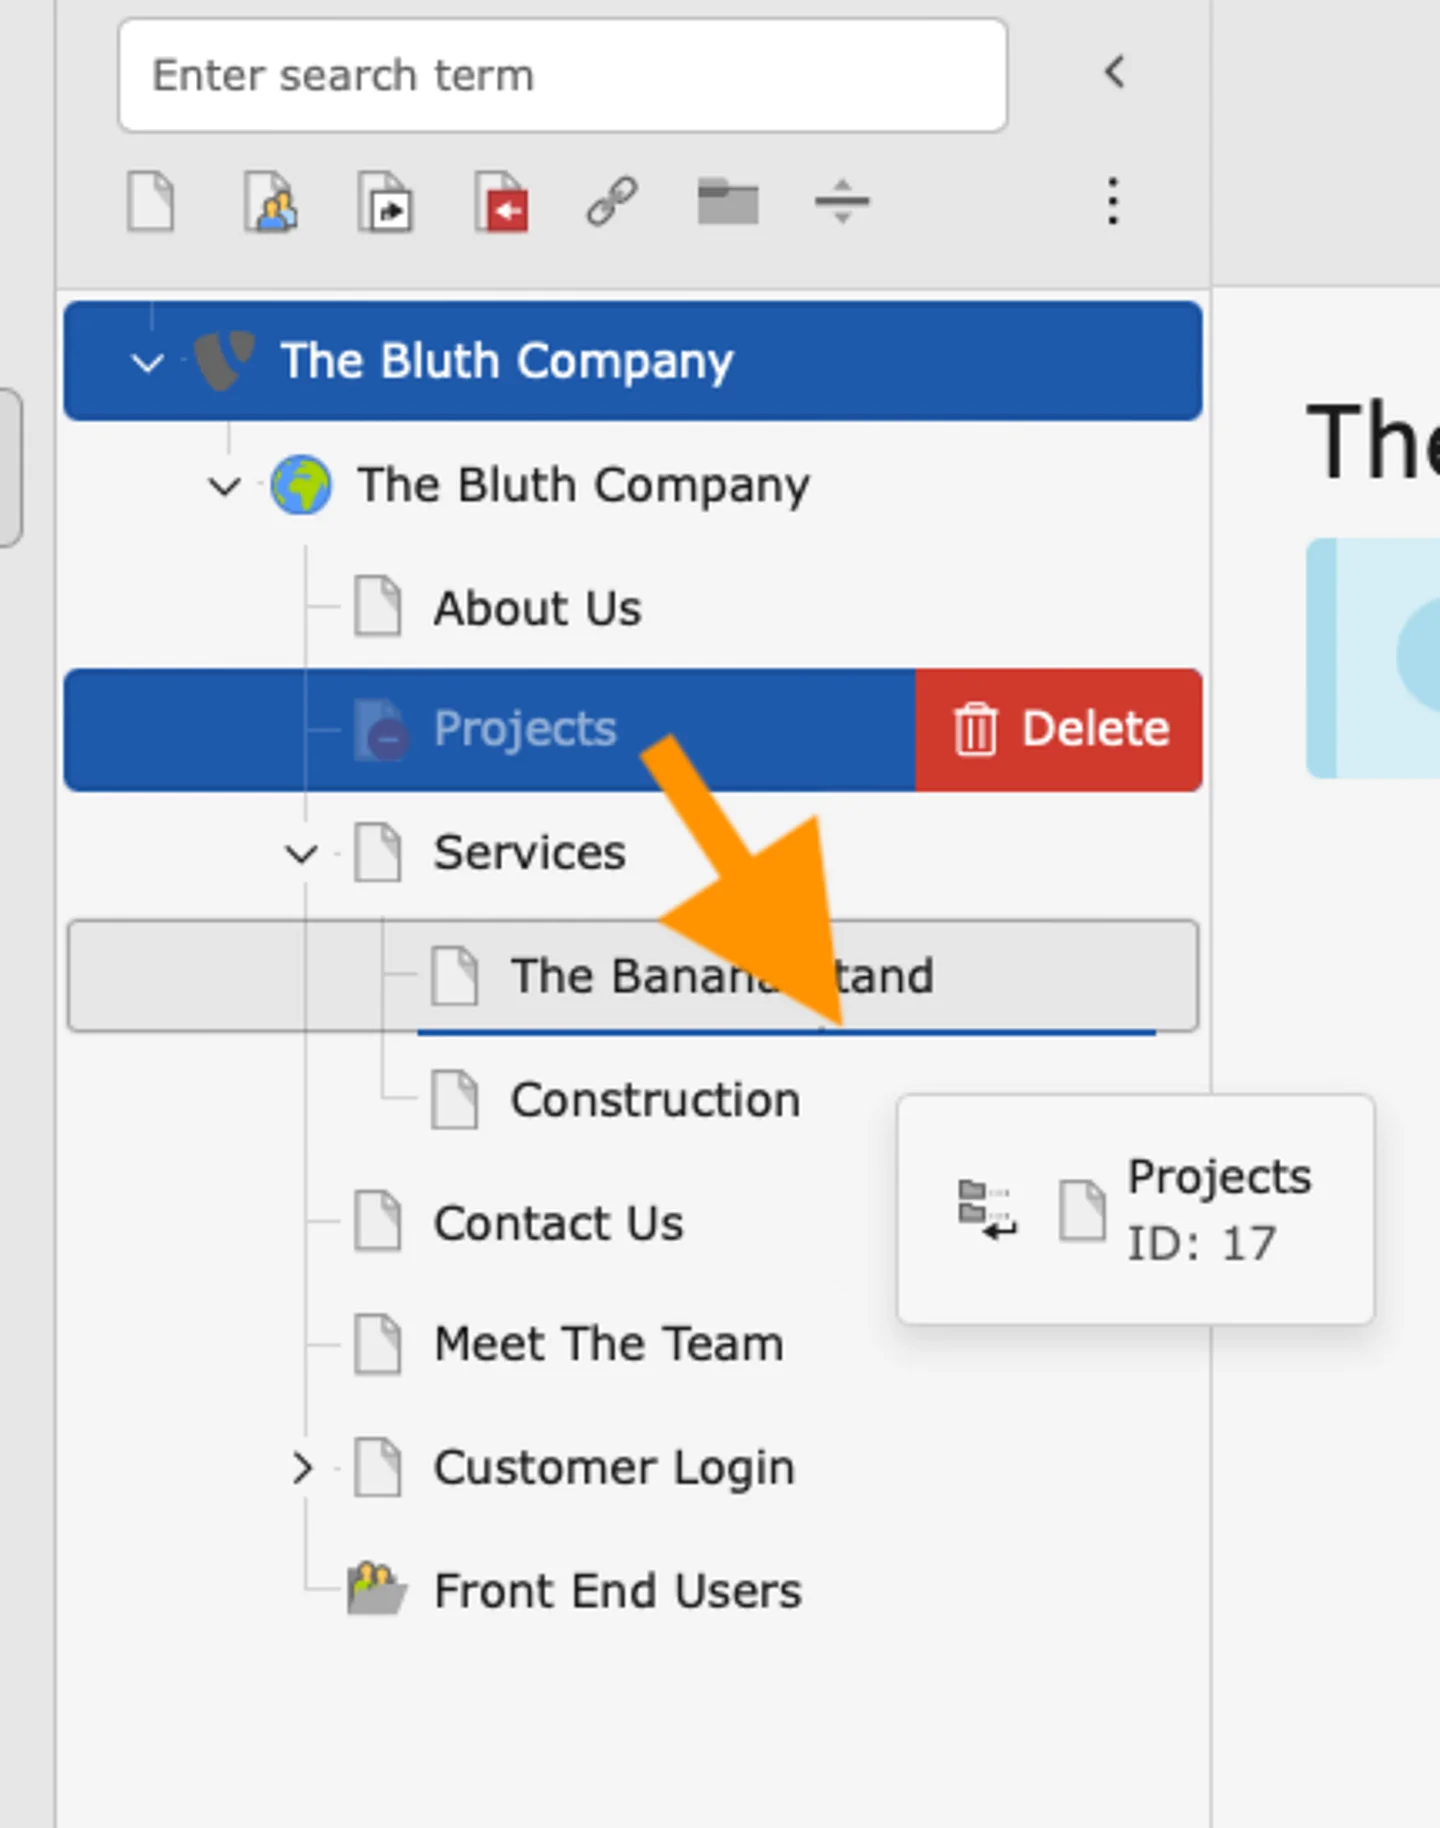The height and width of the screenshot is (1828, 1440).
Task: Open the three-dot more options menu
Action: pyautogui.click(x=1112, y=202)
